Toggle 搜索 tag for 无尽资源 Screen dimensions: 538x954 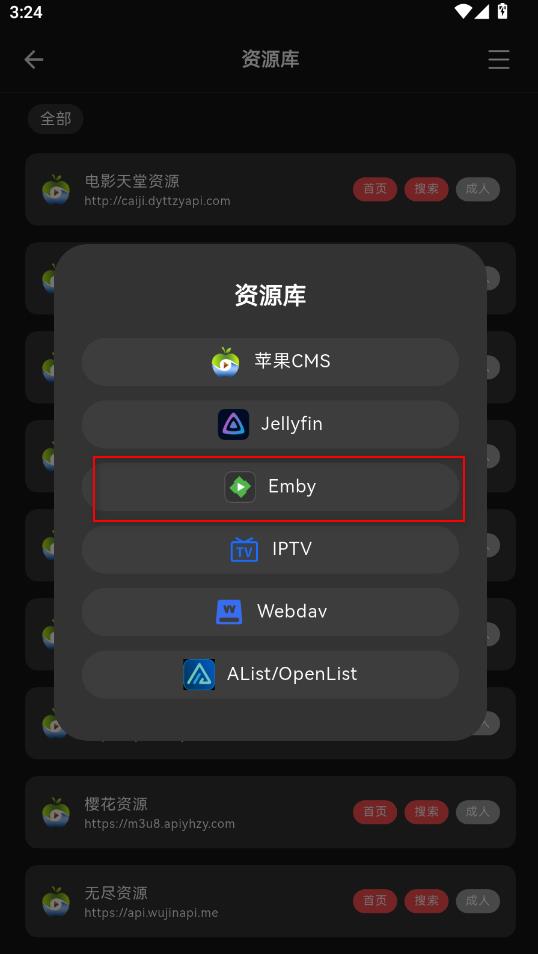tap(426, 900)
